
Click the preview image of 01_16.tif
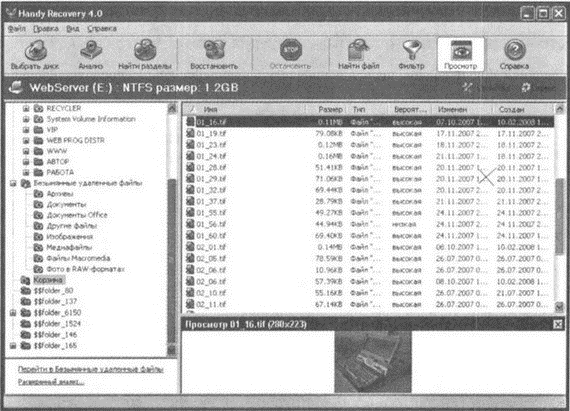(x=373, y=362)
